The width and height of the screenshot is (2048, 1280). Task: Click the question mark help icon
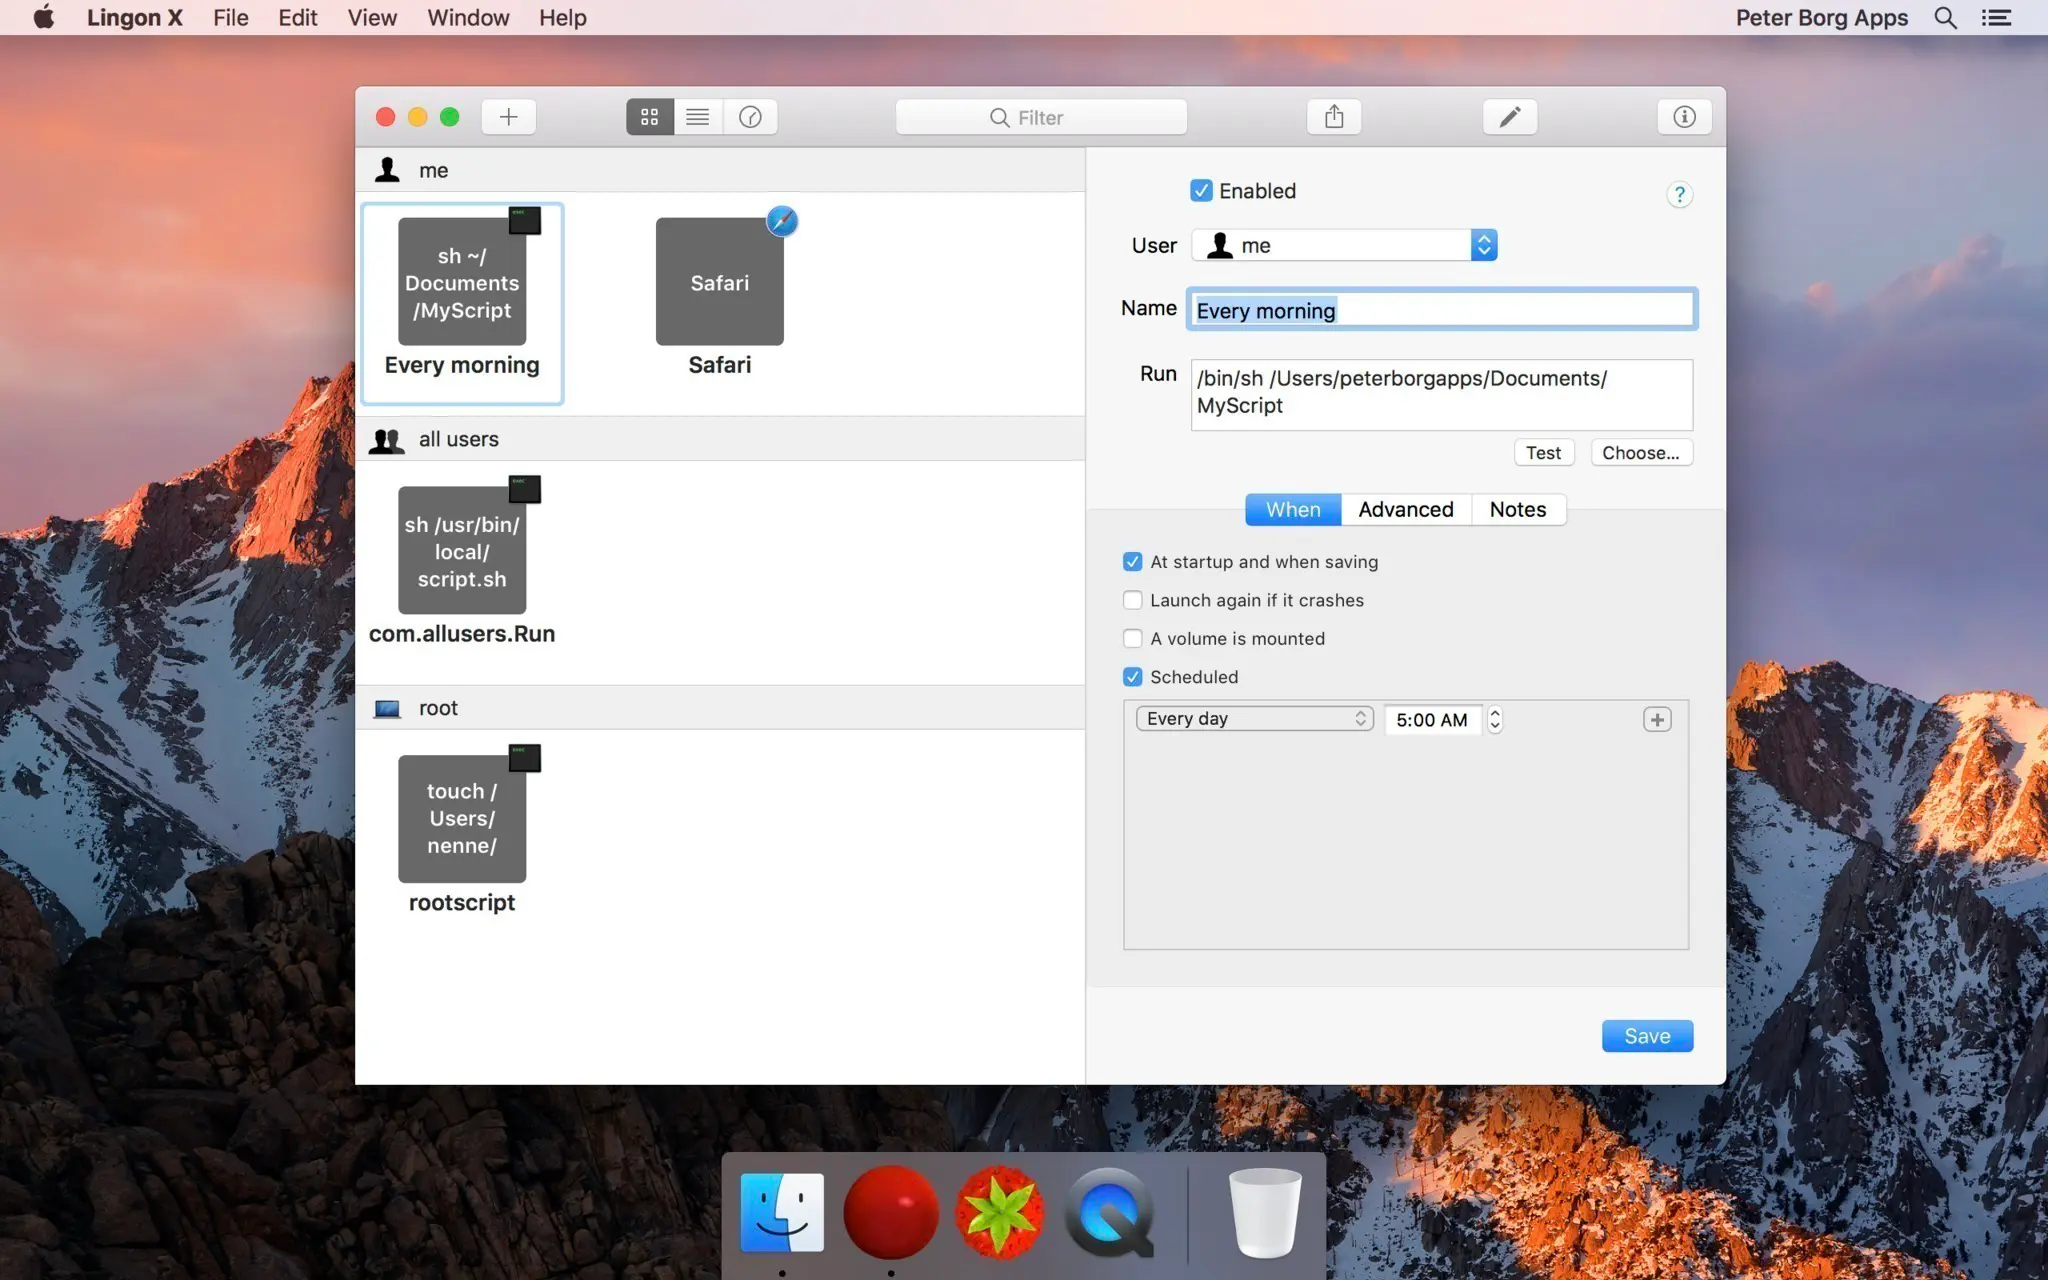1679,195
